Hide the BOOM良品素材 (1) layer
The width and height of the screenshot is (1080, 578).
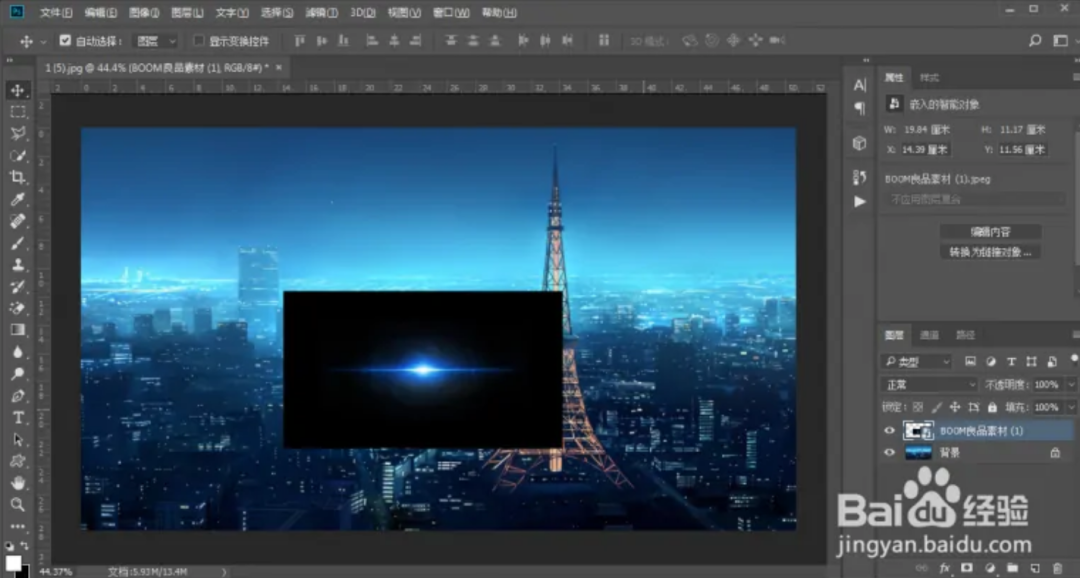pyautogui.click(x=890, y=431)
